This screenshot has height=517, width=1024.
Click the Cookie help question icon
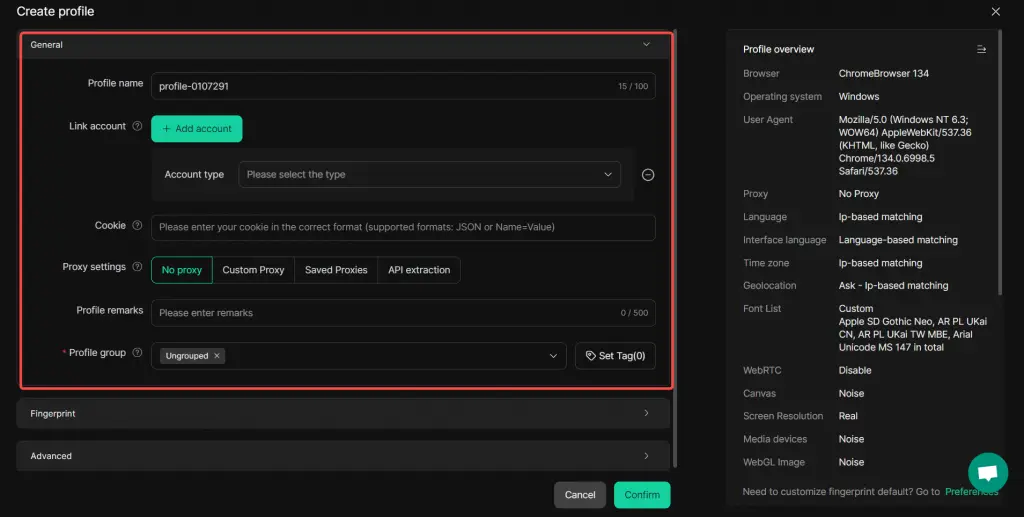[137, 226]
